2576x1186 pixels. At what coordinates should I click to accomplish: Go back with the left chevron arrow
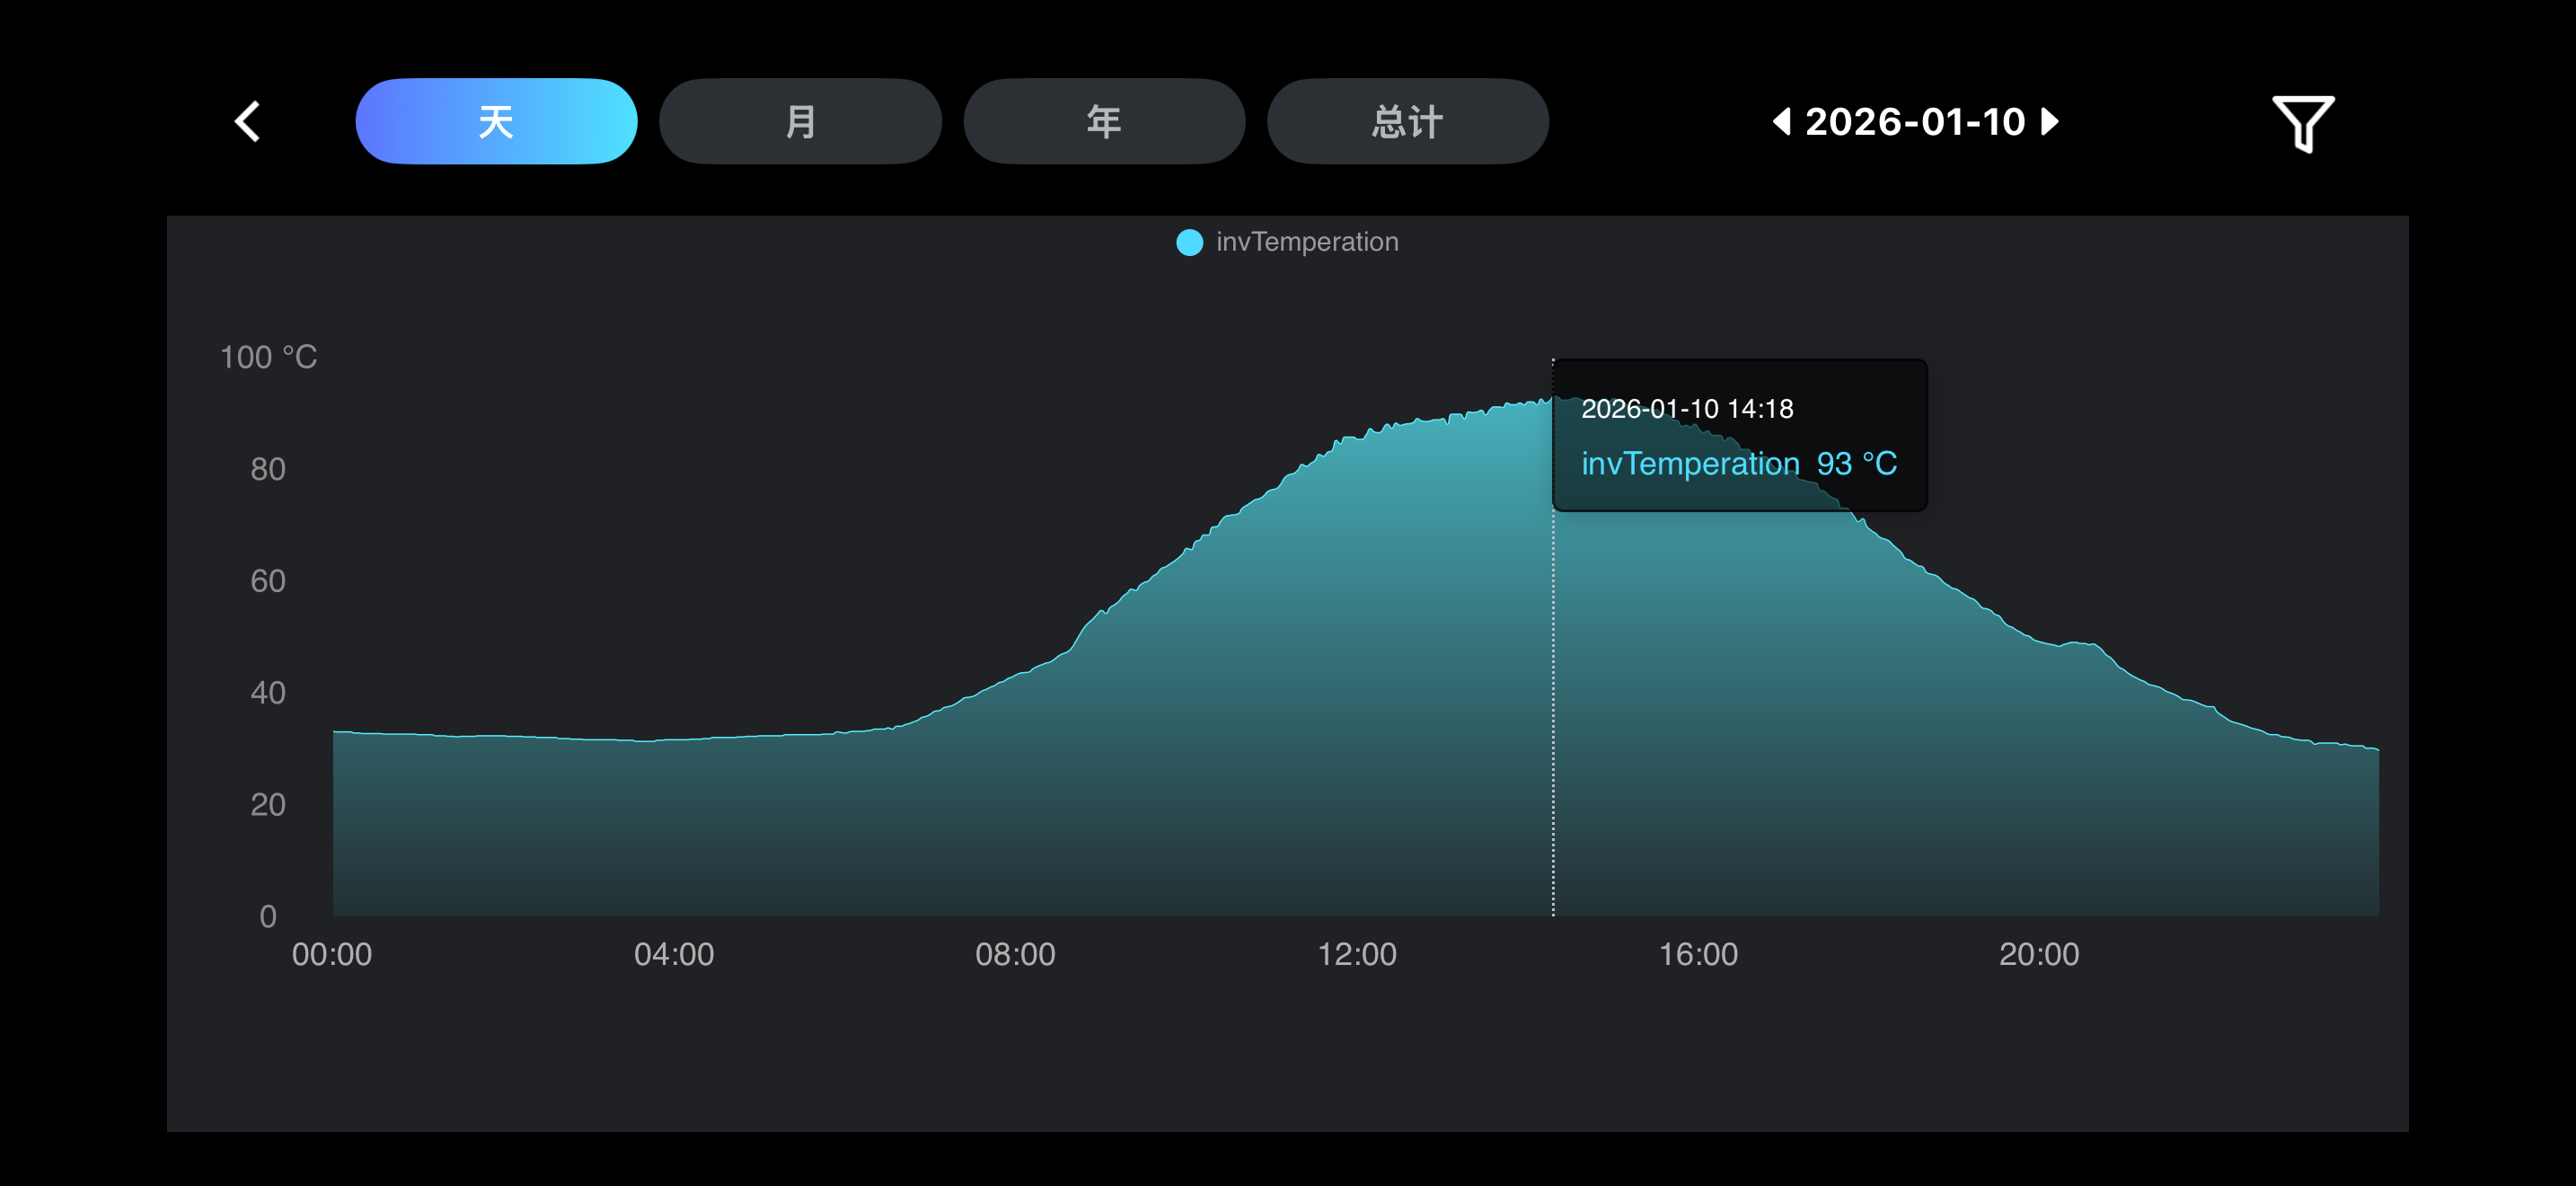(x=247, y=122)
